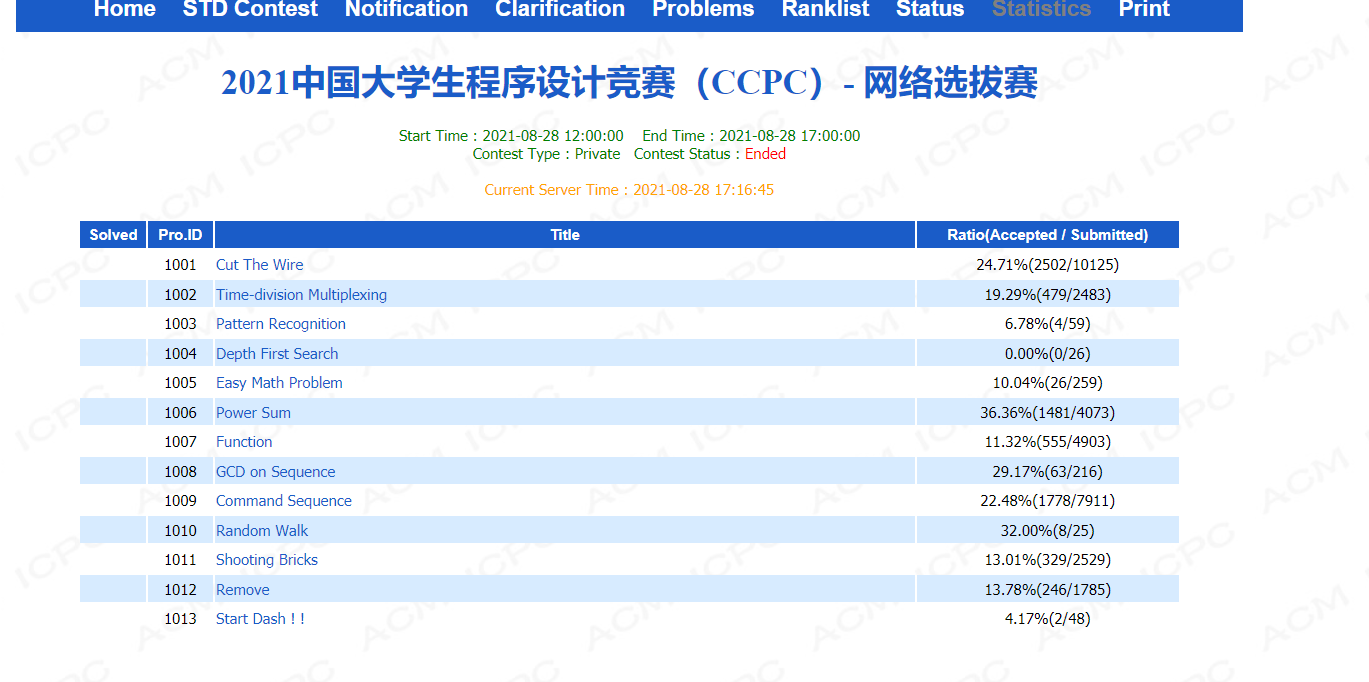
Task: Open problem "Command Sequence"
Action: [284, 500]
